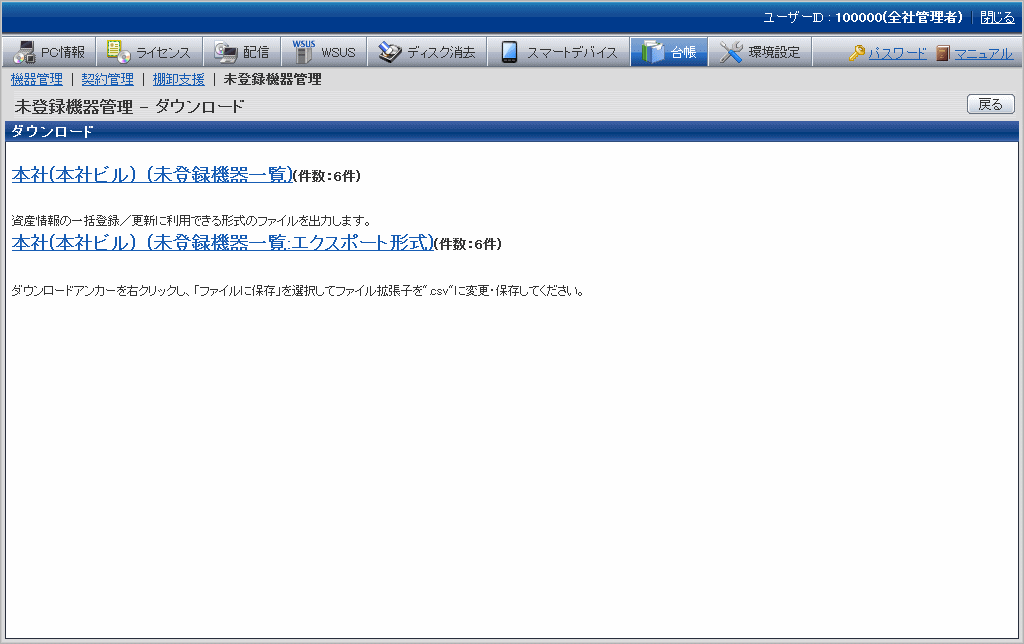The image size is (1024, 644).
Task: Select 未登録機器管理 in the sub-navigation
Action: (x=272, y=79)
